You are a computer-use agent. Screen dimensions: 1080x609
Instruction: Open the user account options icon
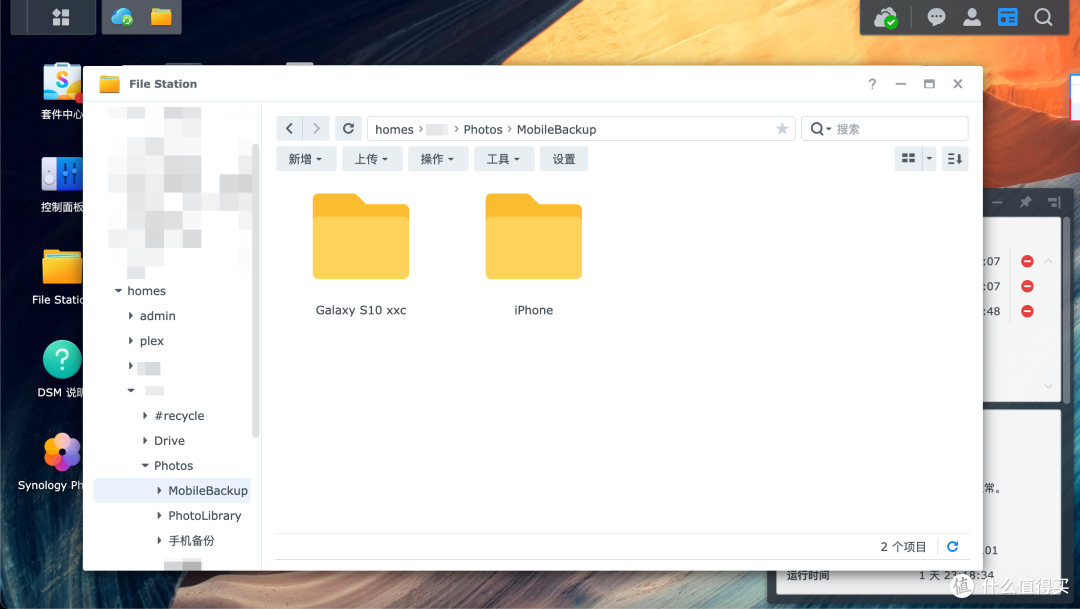[x=972, y=17]
